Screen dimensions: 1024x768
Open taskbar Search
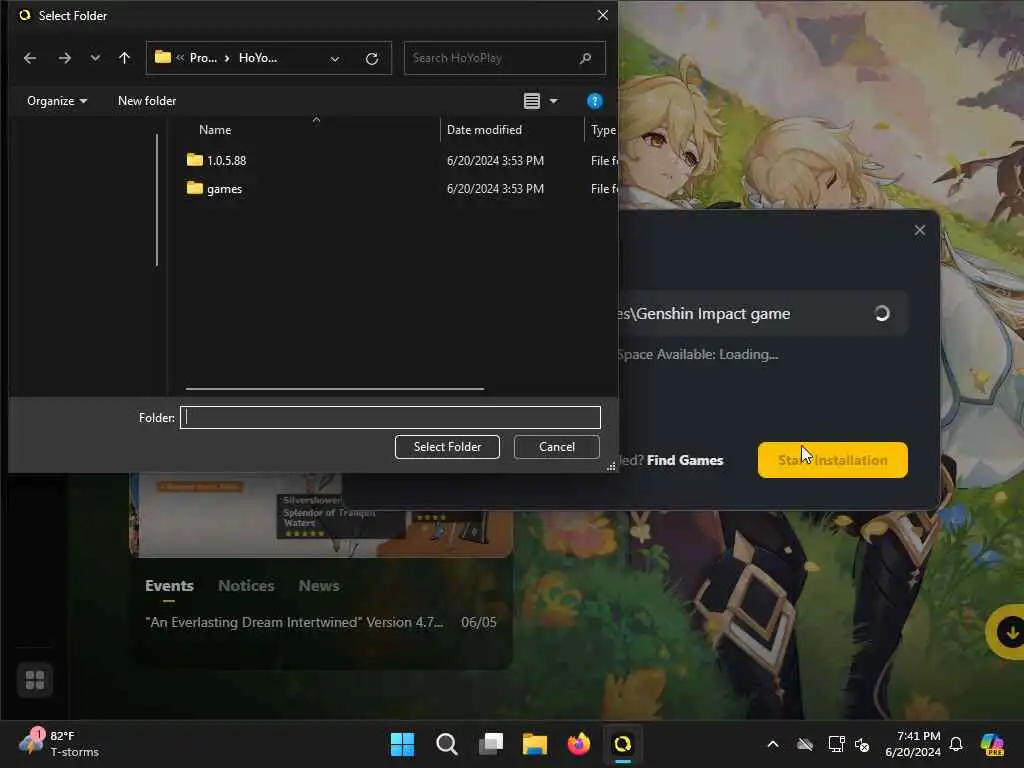tap(447, 744)
